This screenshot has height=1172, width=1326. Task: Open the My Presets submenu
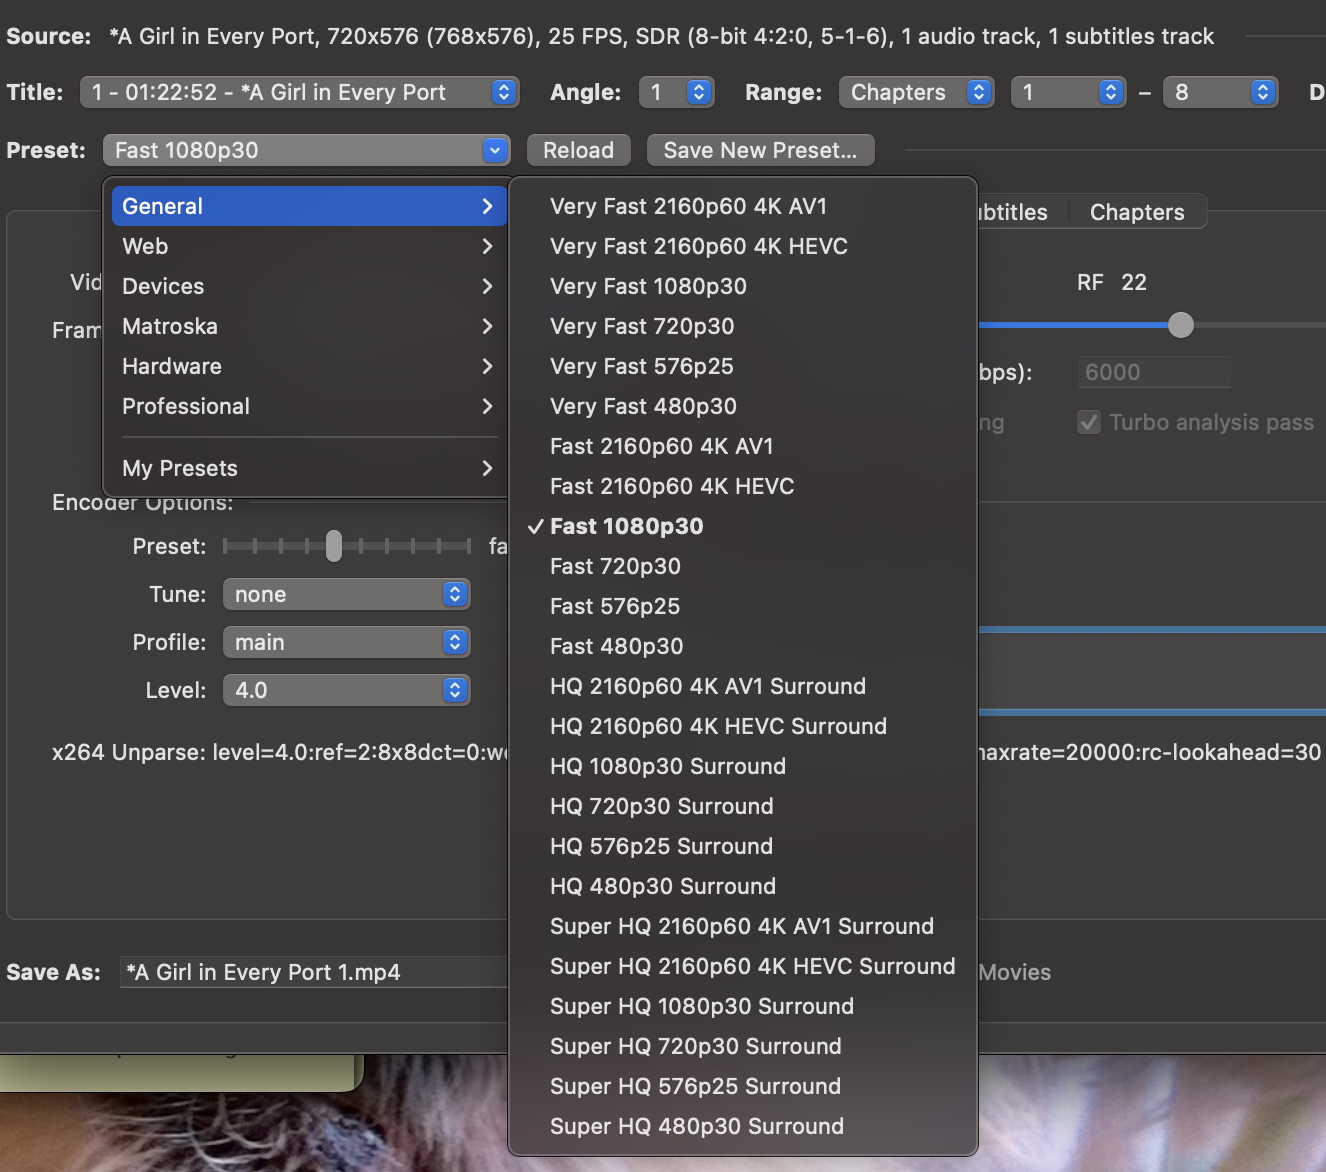(309, 468)
